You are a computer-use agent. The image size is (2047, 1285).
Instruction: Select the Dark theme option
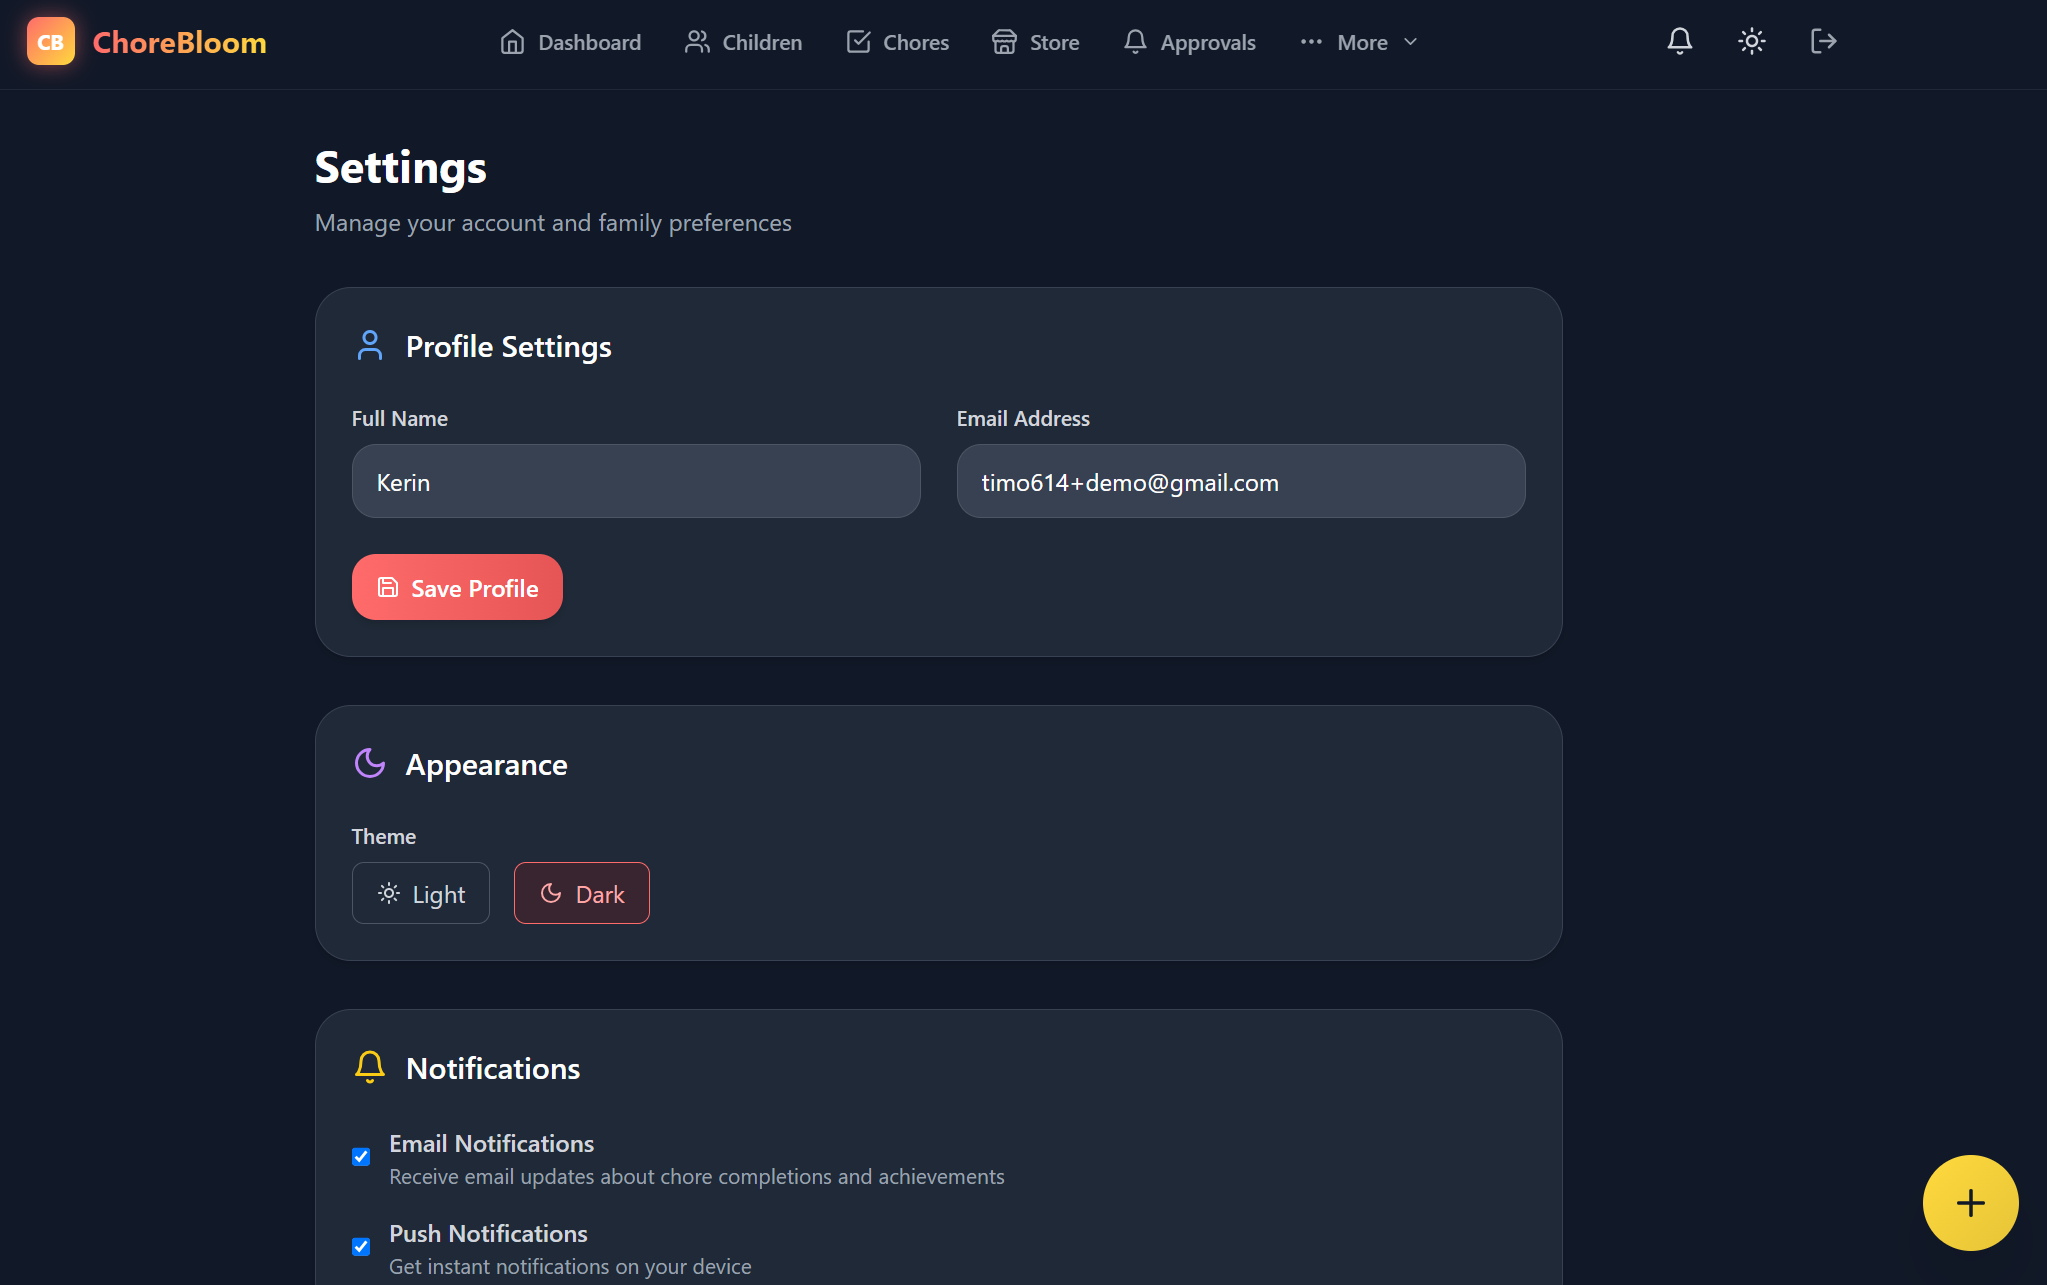point(582,893)
